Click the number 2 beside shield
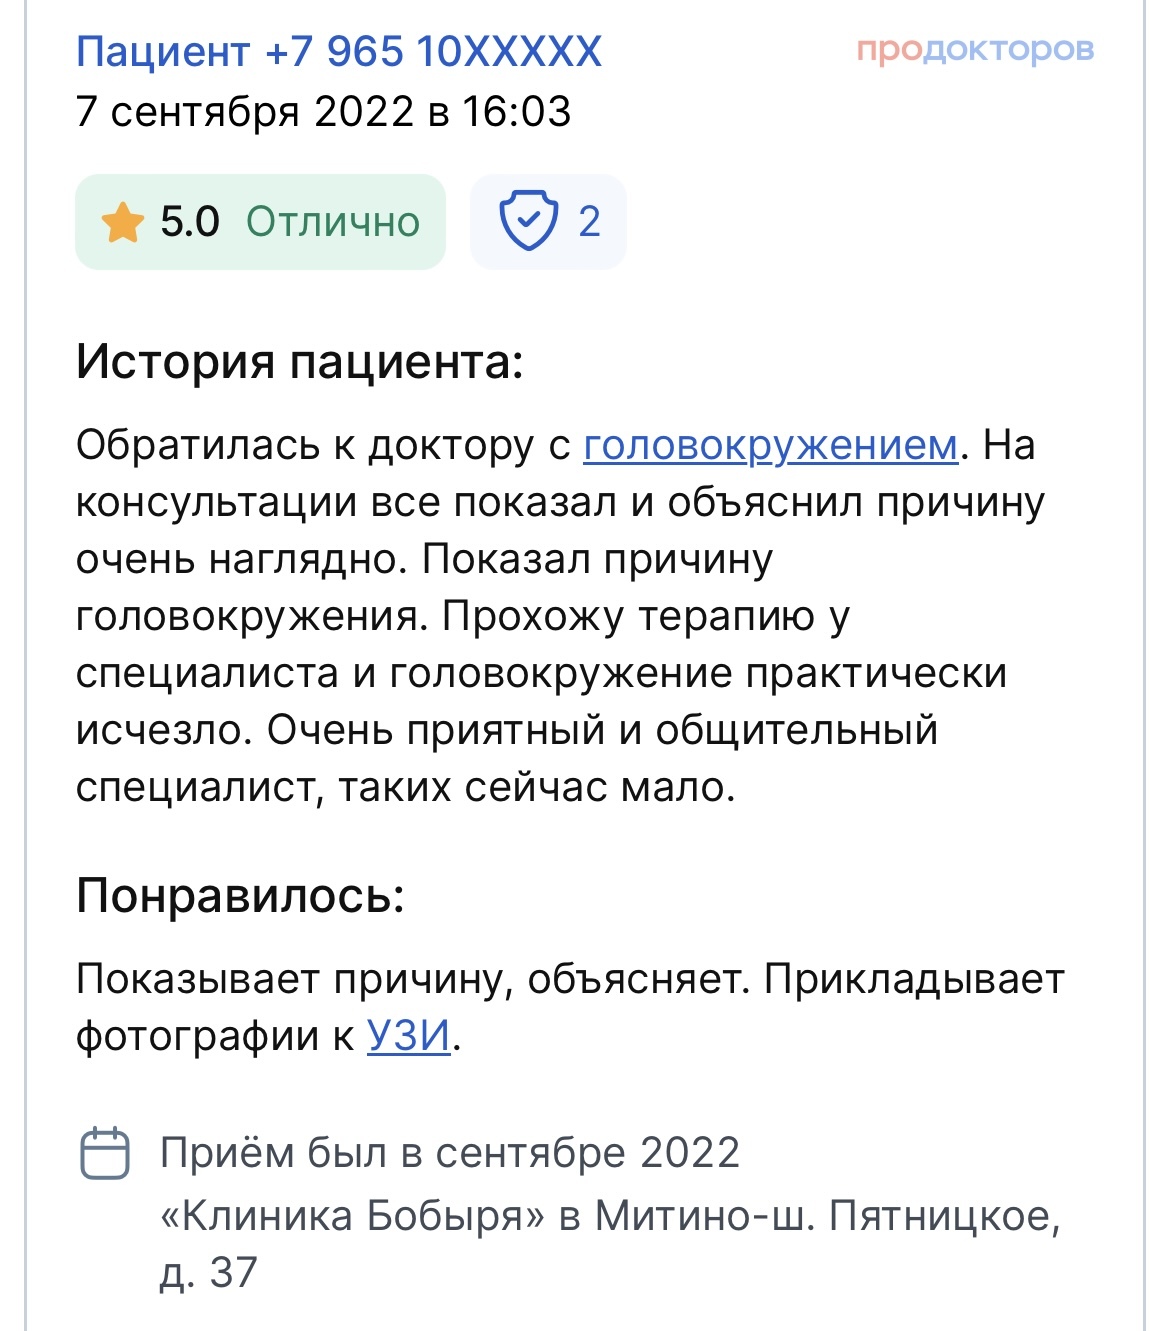1170x1331 pixels. [589, 222]
